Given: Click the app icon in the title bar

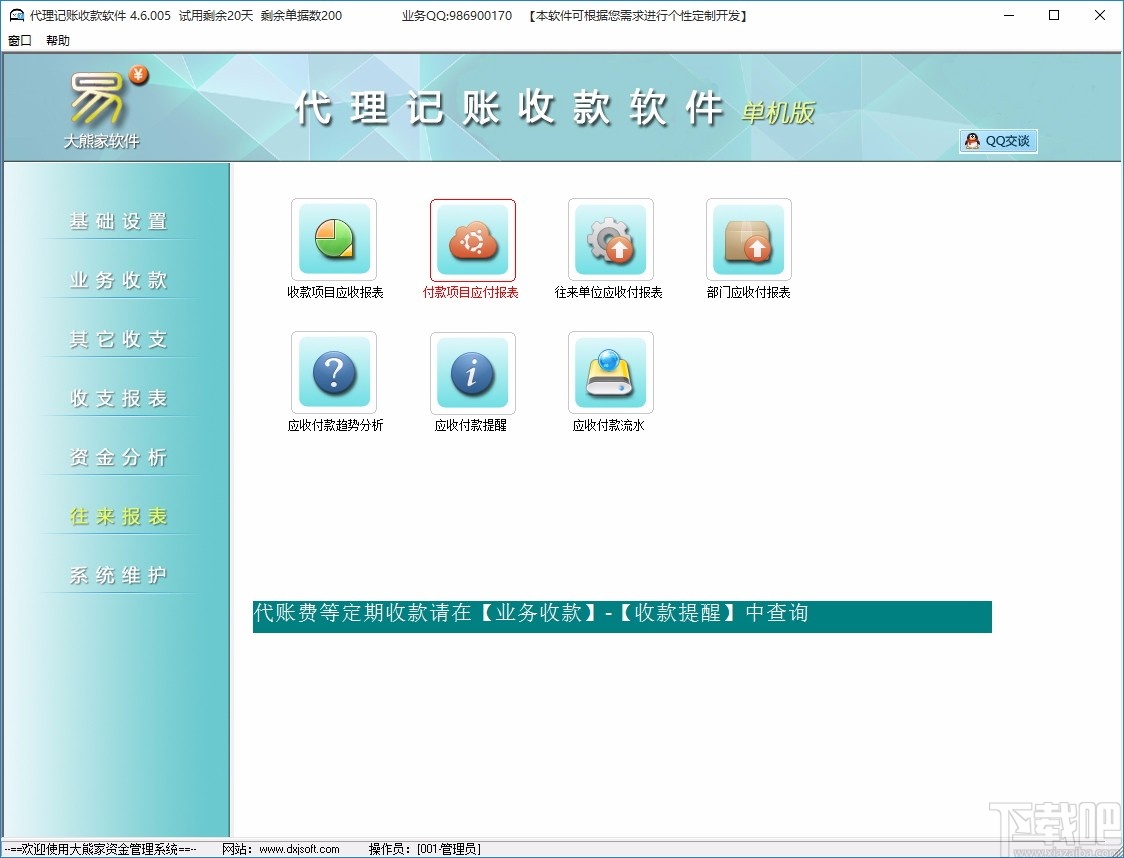Looking at the screenshot, I should [16, 15].
